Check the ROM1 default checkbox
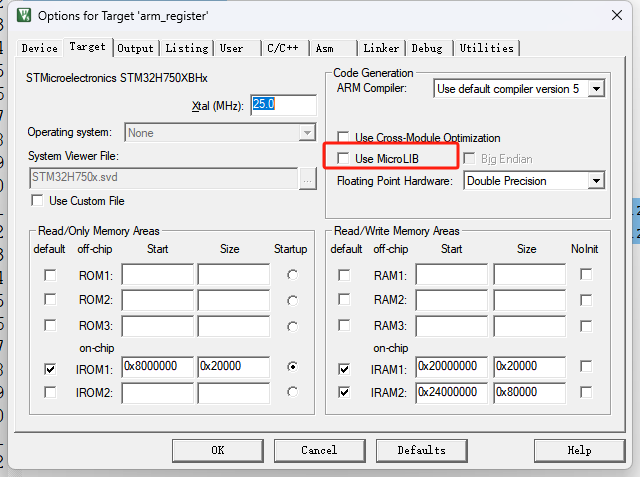Image resolution: width=640 pixels, height=477 pixels. click(x=50, y=275)
